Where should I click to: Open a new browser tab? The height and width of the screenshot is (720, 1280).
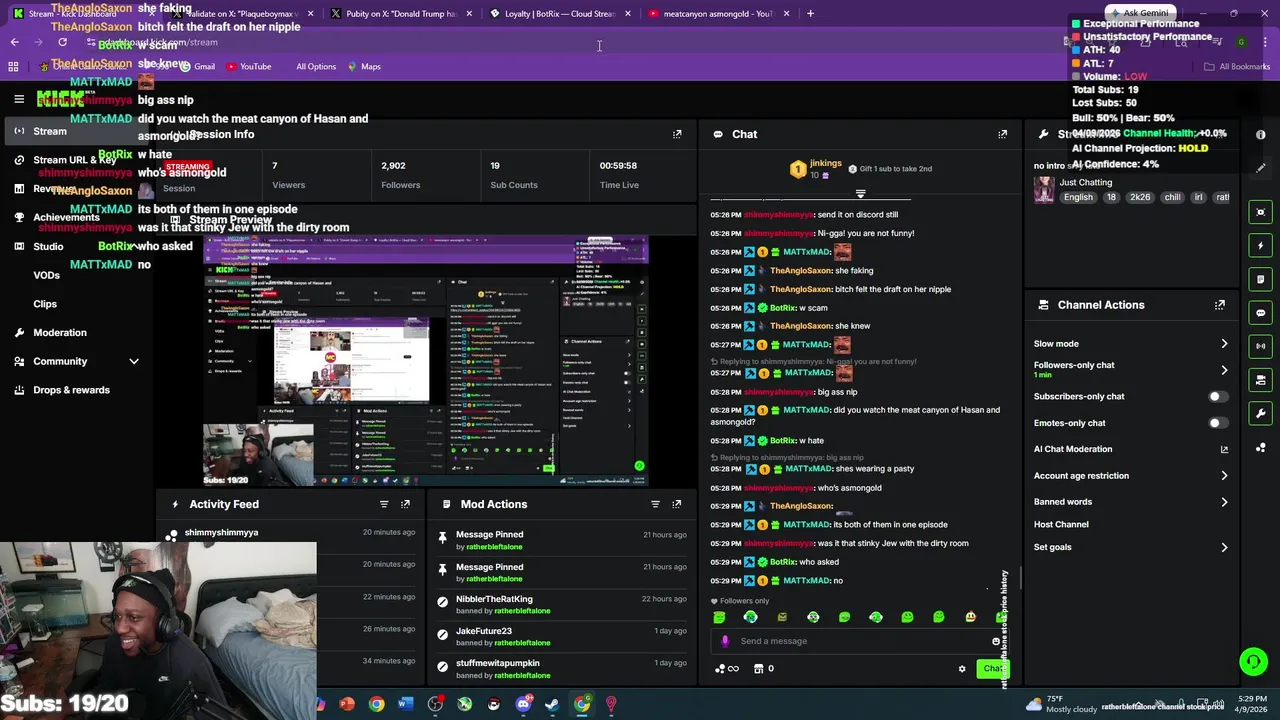(810, 14)
